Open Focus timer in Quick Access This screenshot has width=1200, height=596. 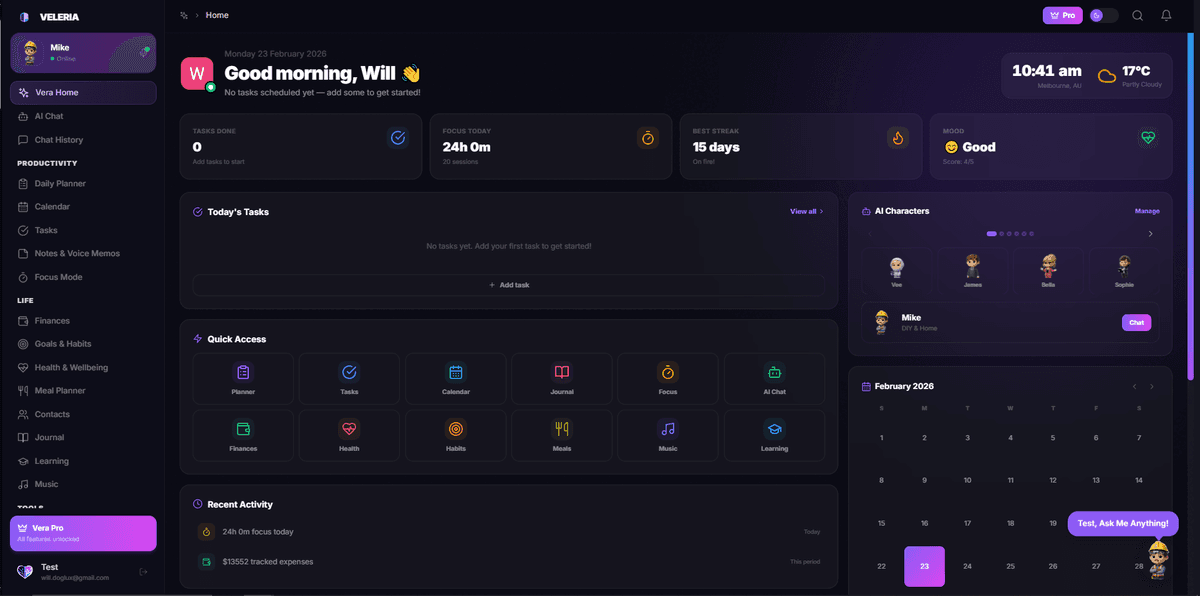point(668,379)
